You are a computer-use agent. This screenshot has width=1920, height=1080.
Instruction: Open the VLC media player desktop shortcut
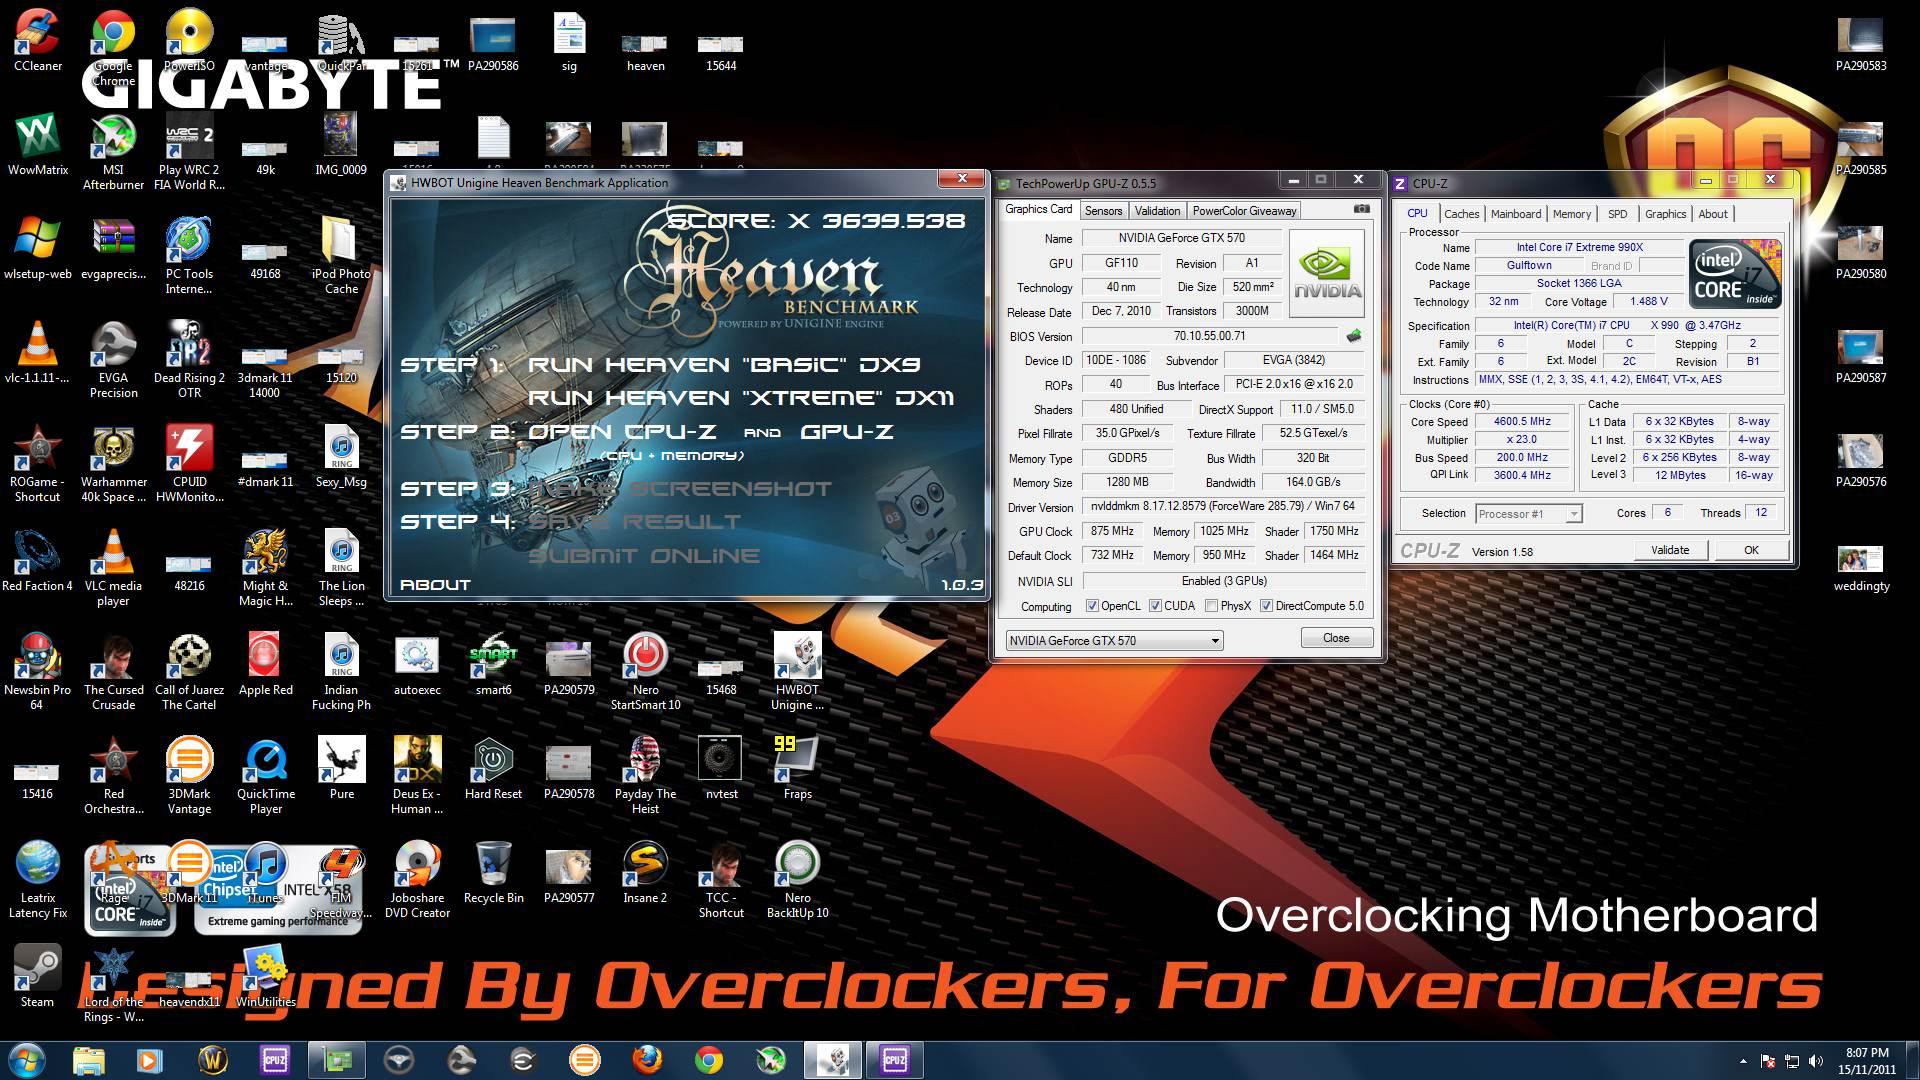113,569
